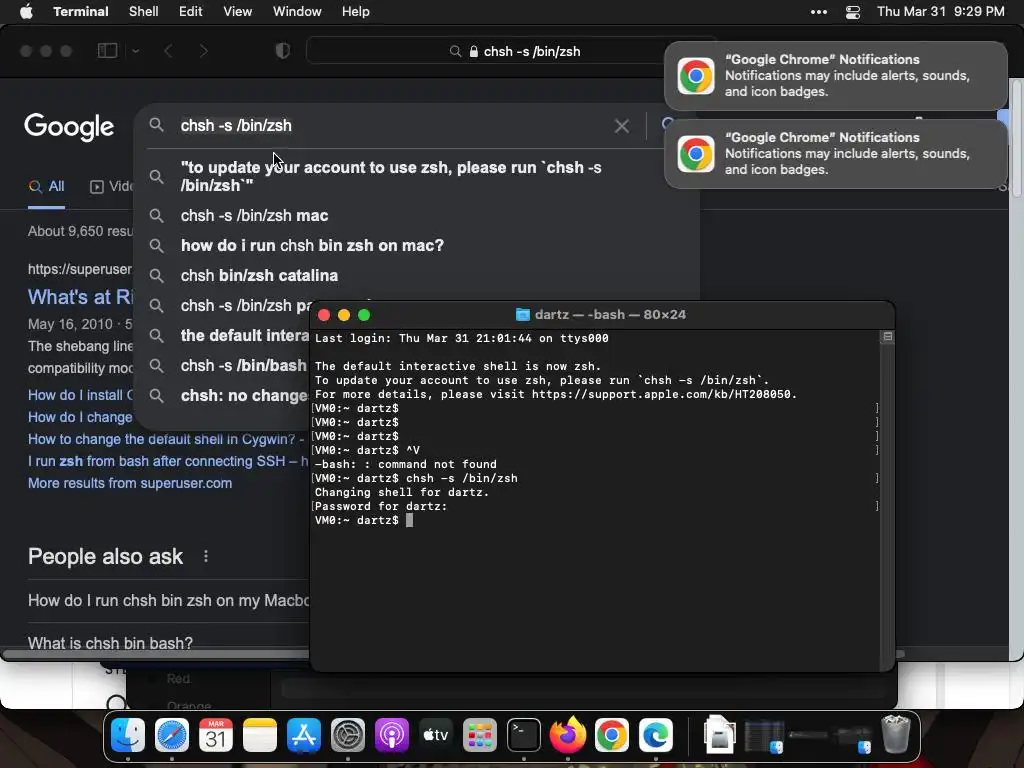Open Control Center in the menu bar

852,12
